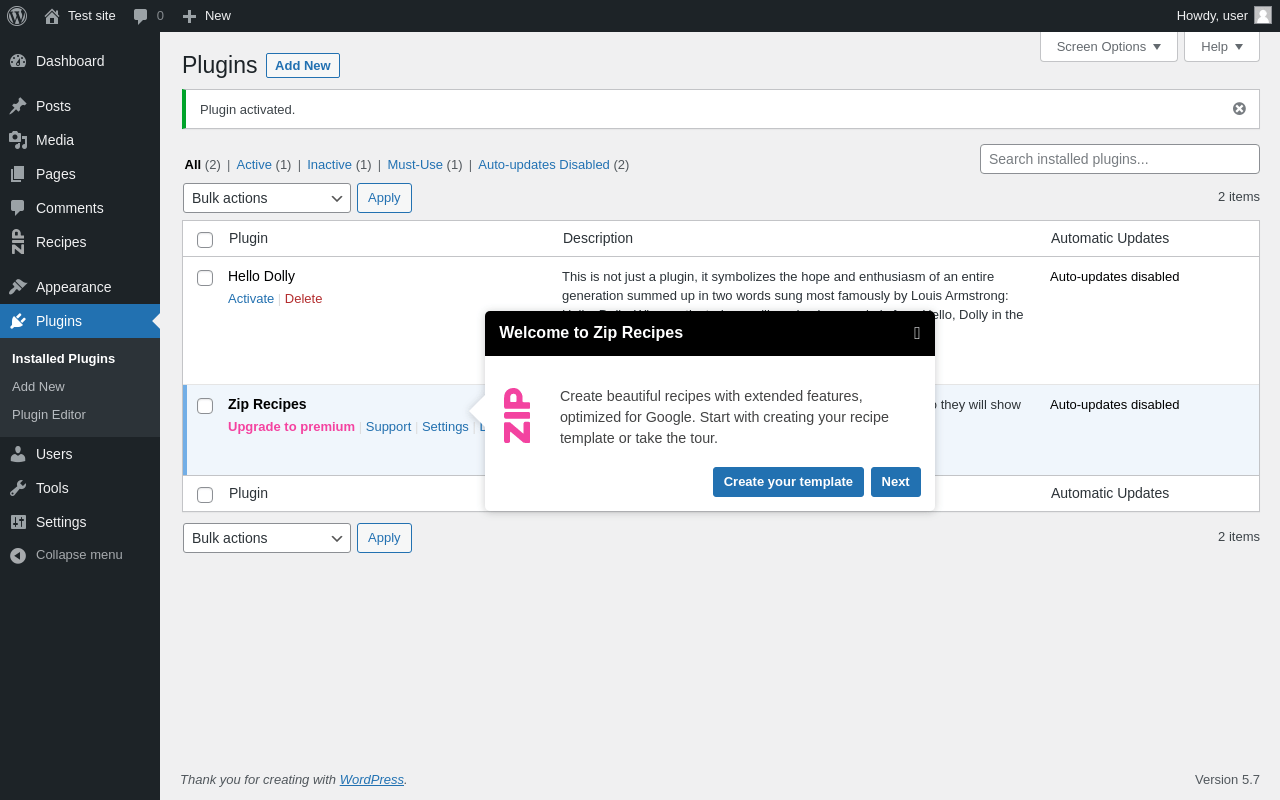1280x800 pixels.
Task: Click the pink Zip logo in popup
Action: click(x=517, y=415)
